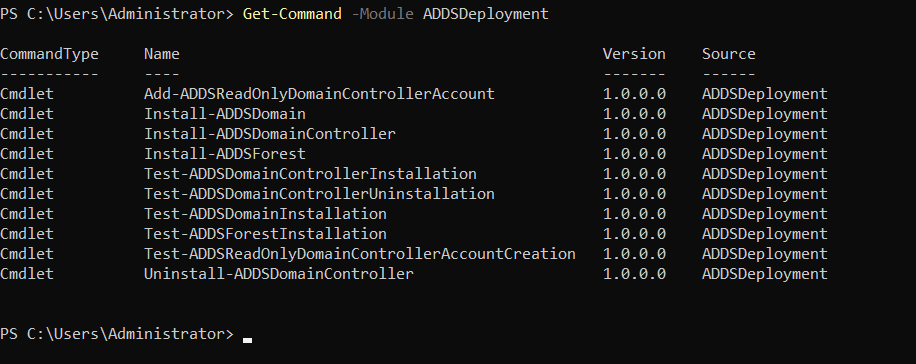Click the blinking cursor at bottom prompt
The width and height of the screenshot is (916, 364).
[248, 339]
